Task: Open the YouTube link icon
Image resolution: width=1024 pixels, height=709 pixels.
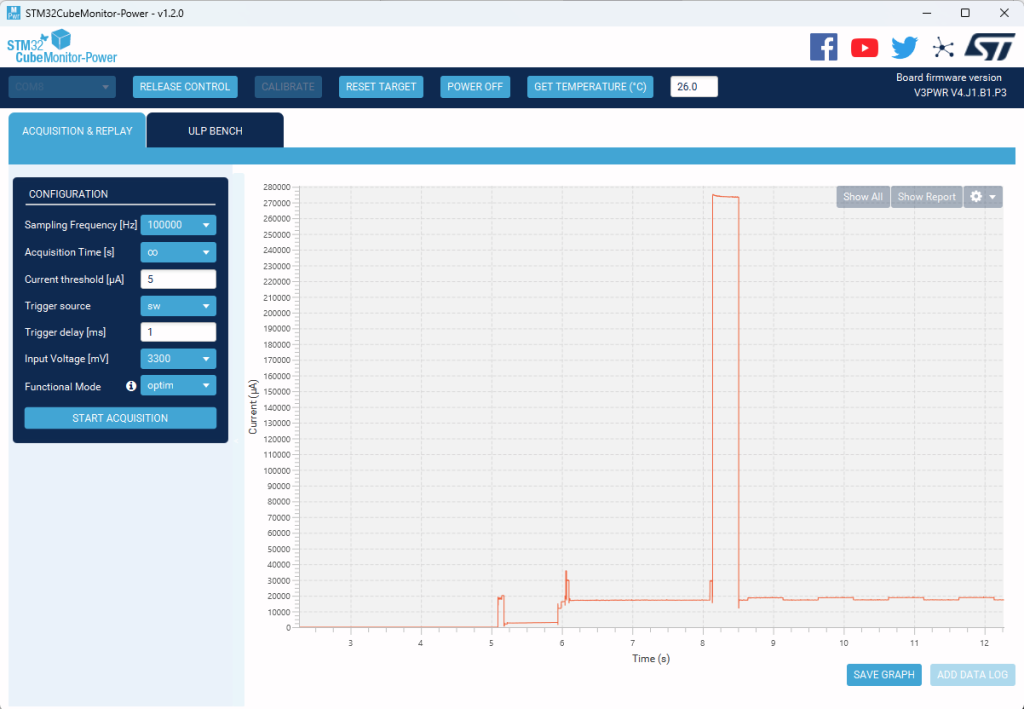Action: tap(864, 48)
